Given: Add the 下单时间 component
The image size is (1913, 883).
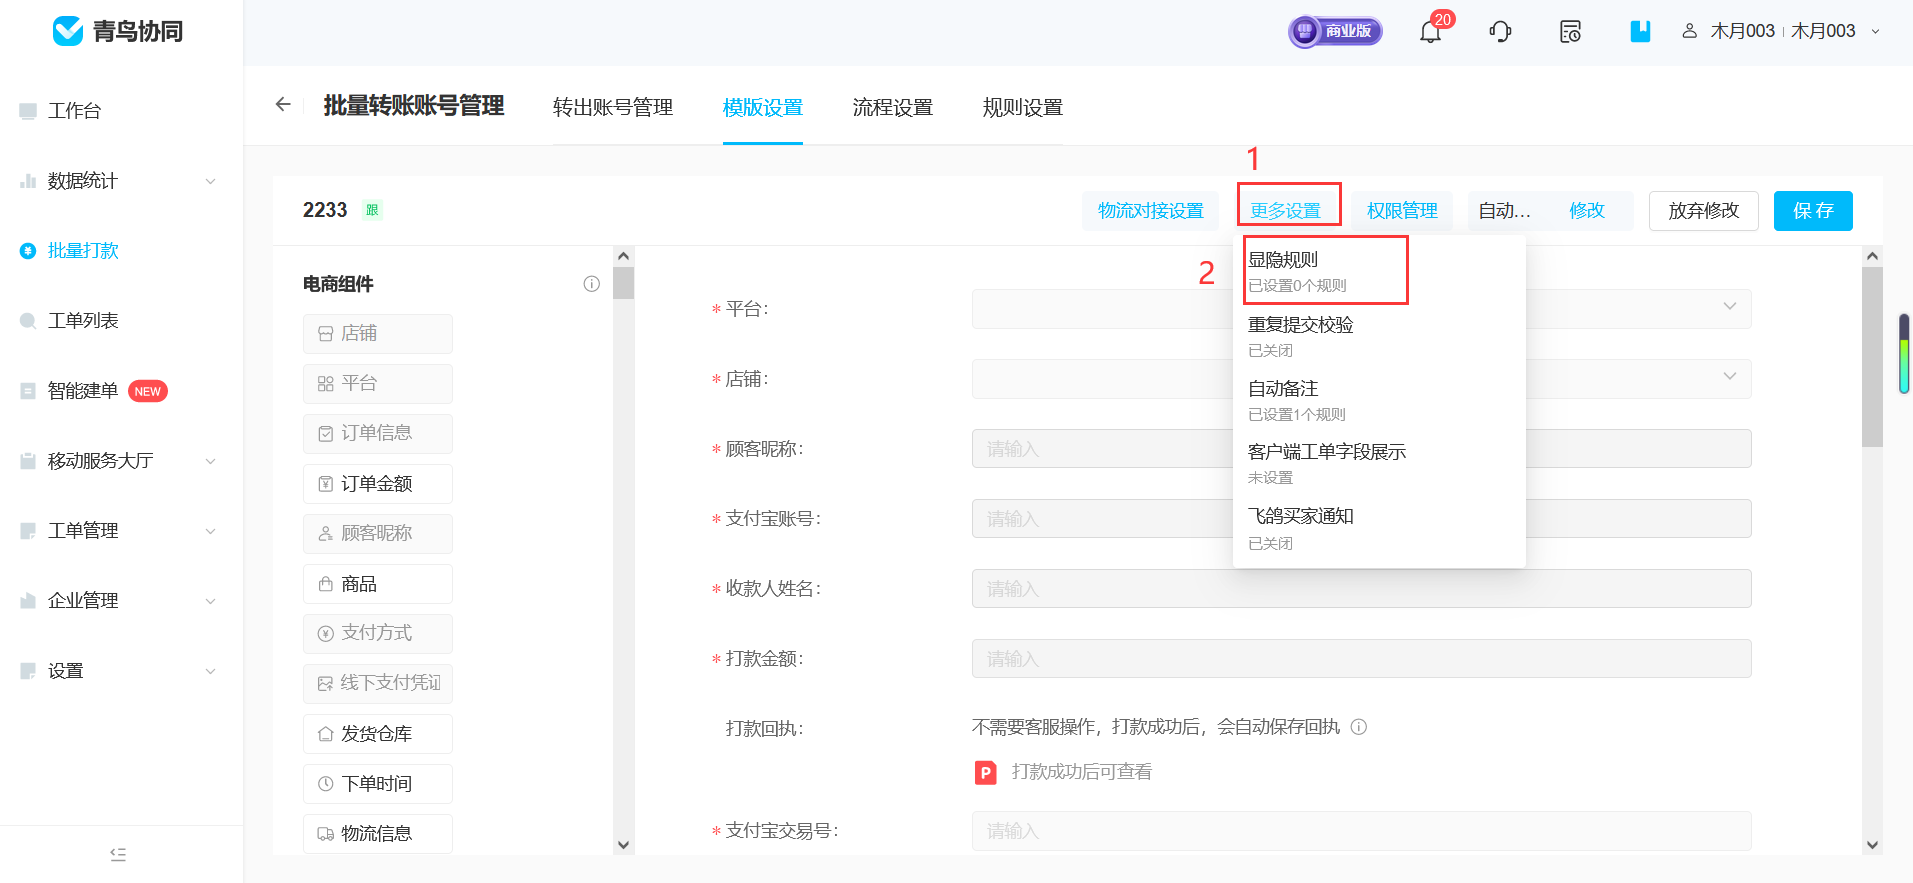Looking at the screenshot, I should coord(378,784).
